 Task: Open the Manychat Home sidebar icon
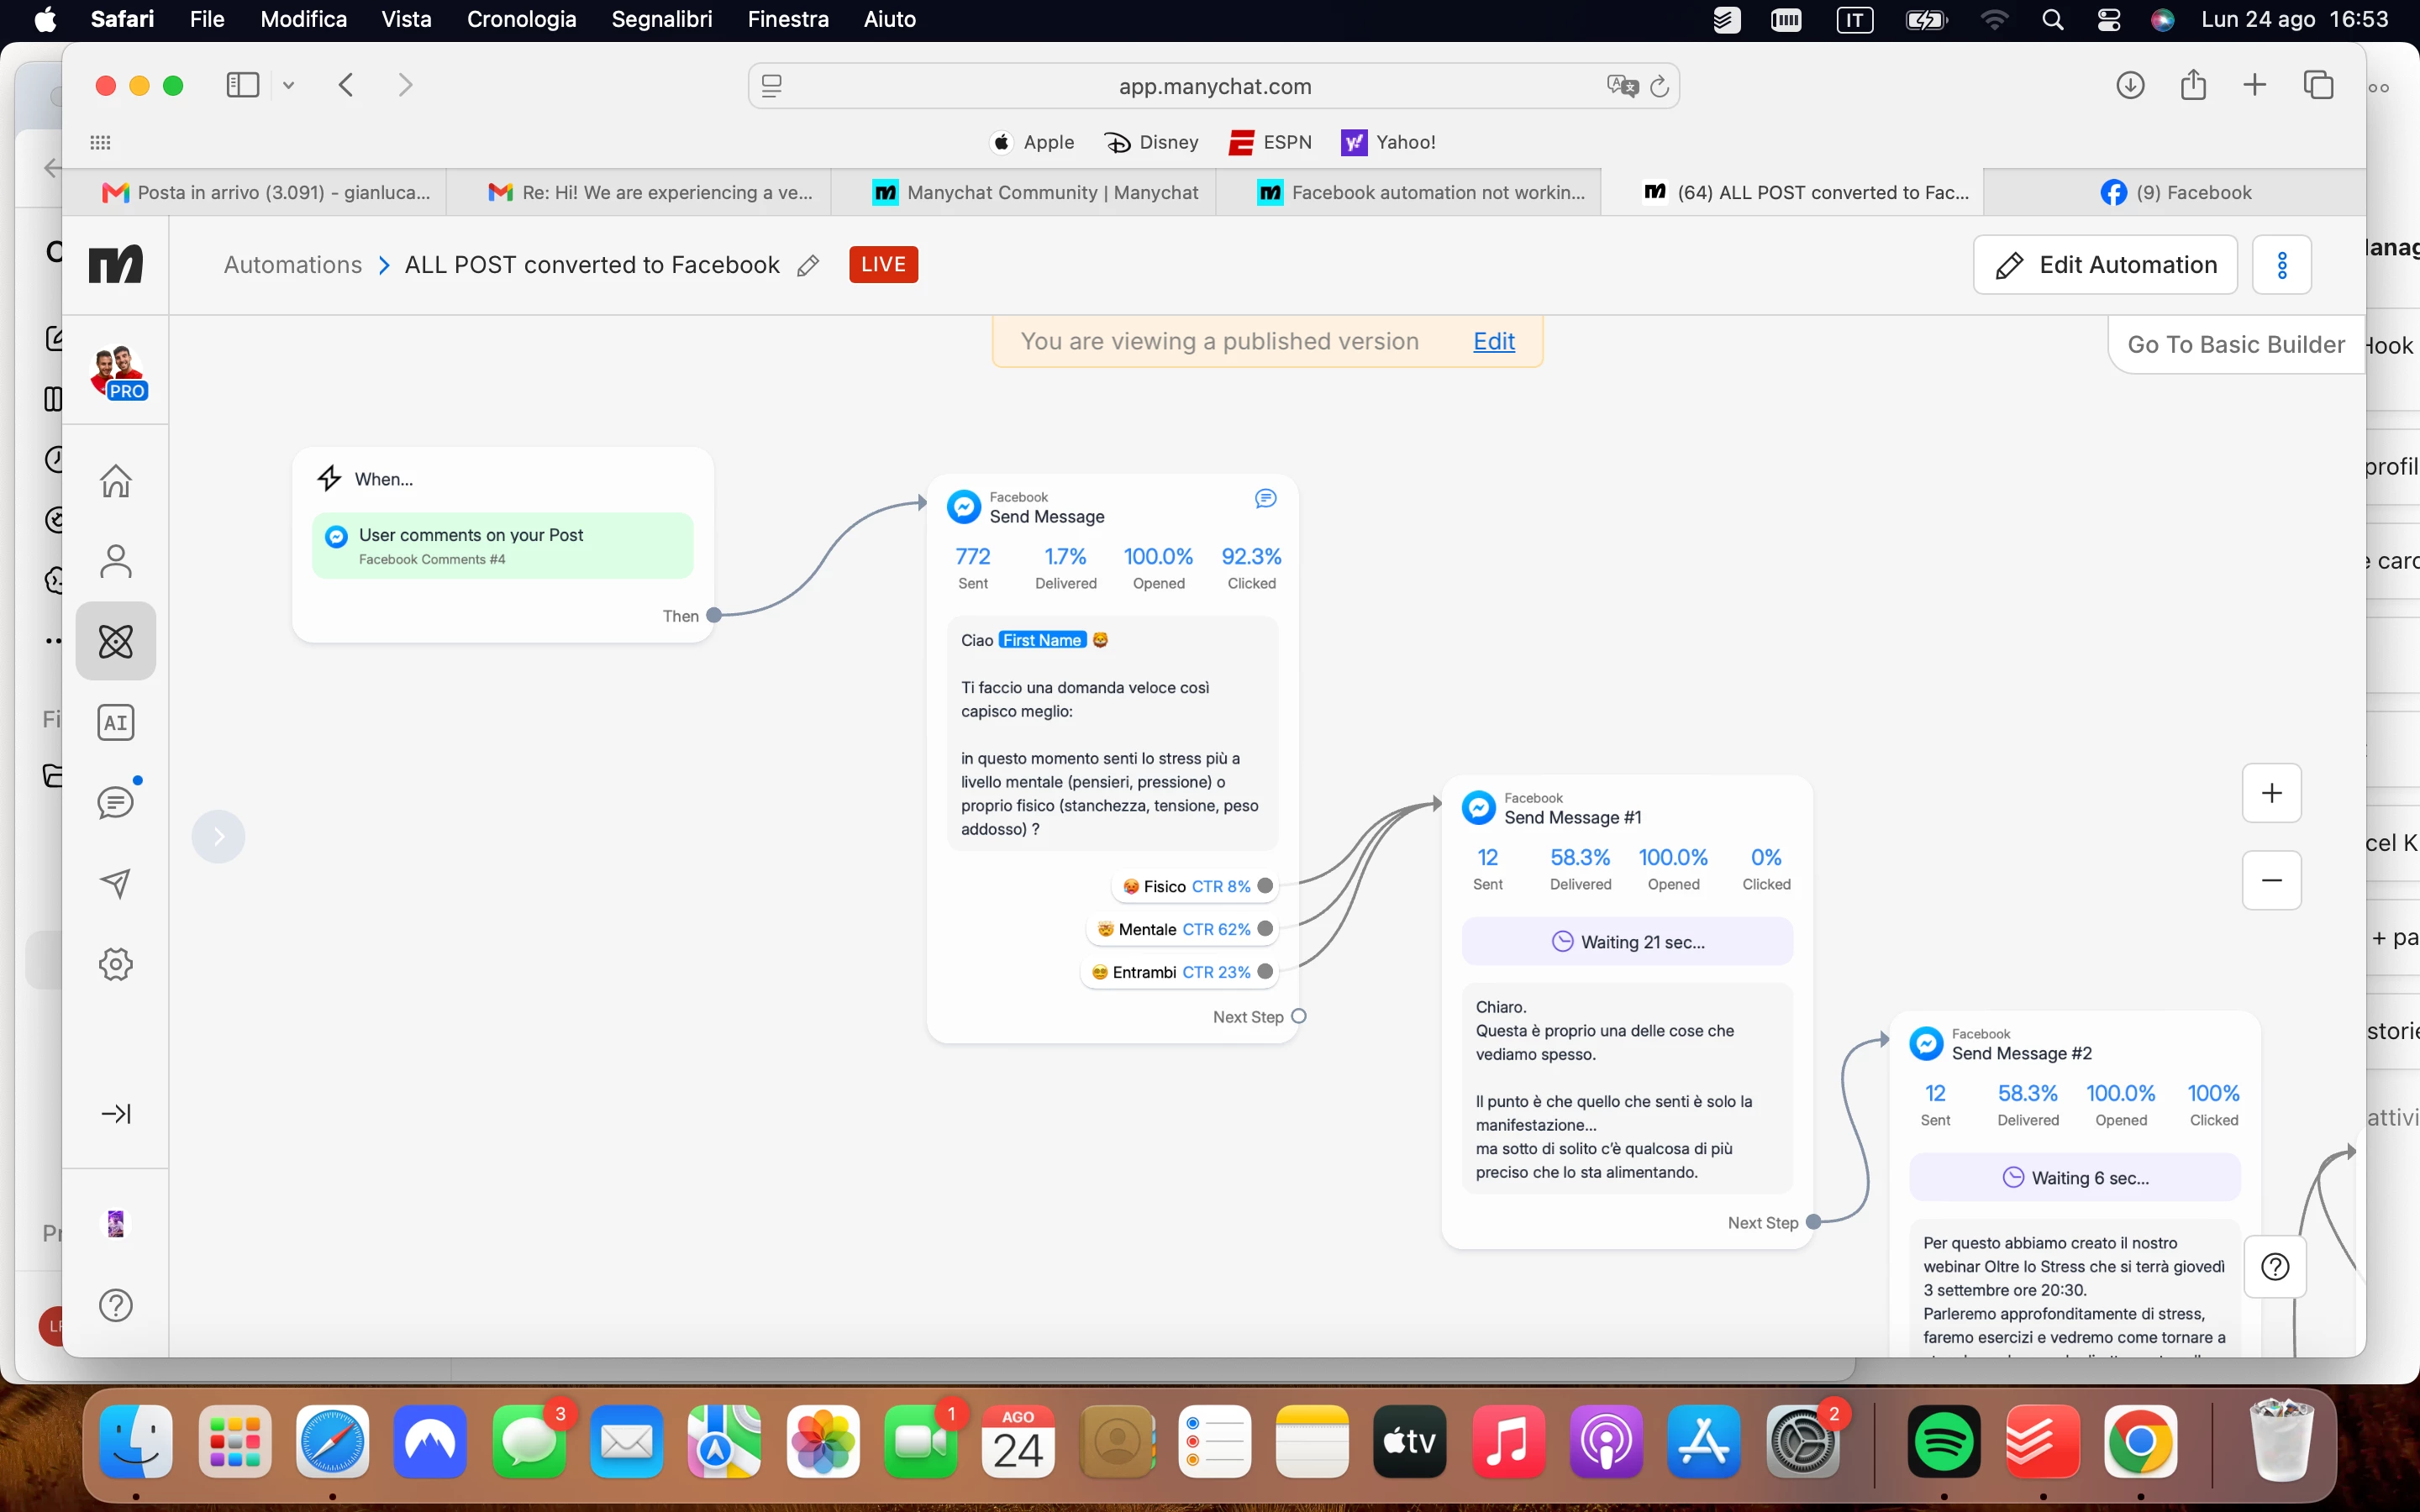[116, 481]
